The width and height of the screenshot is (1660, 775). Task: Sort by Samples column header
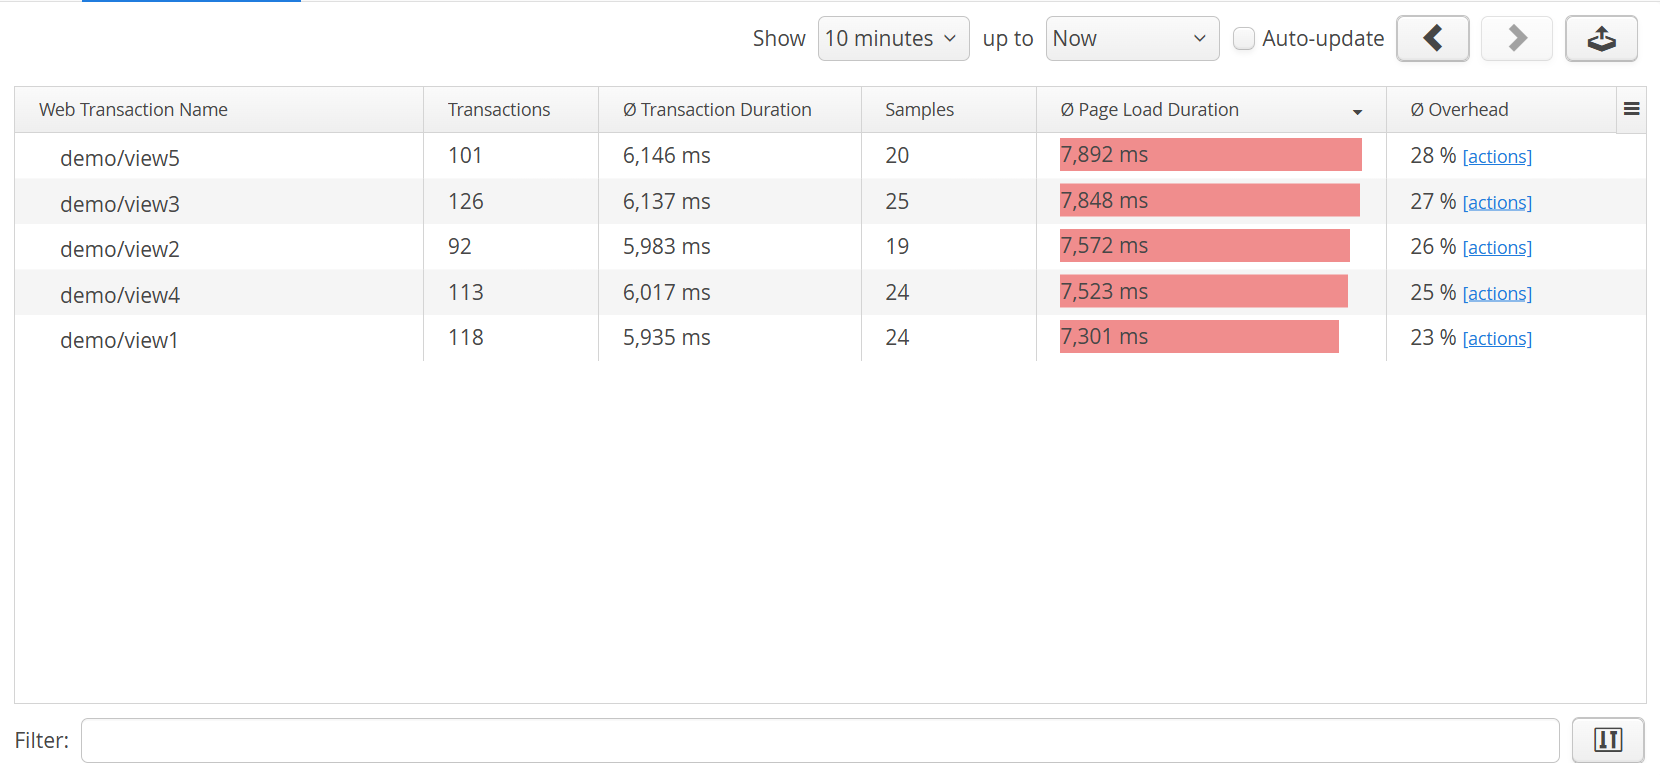pyautogui.click(x=919, y=110)
